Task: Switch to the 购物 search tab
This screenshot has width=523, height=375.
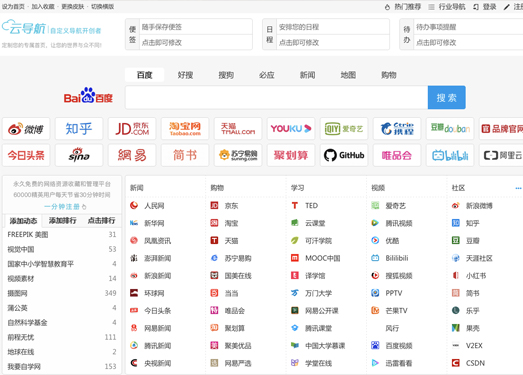Action: (x=389, y=75)
